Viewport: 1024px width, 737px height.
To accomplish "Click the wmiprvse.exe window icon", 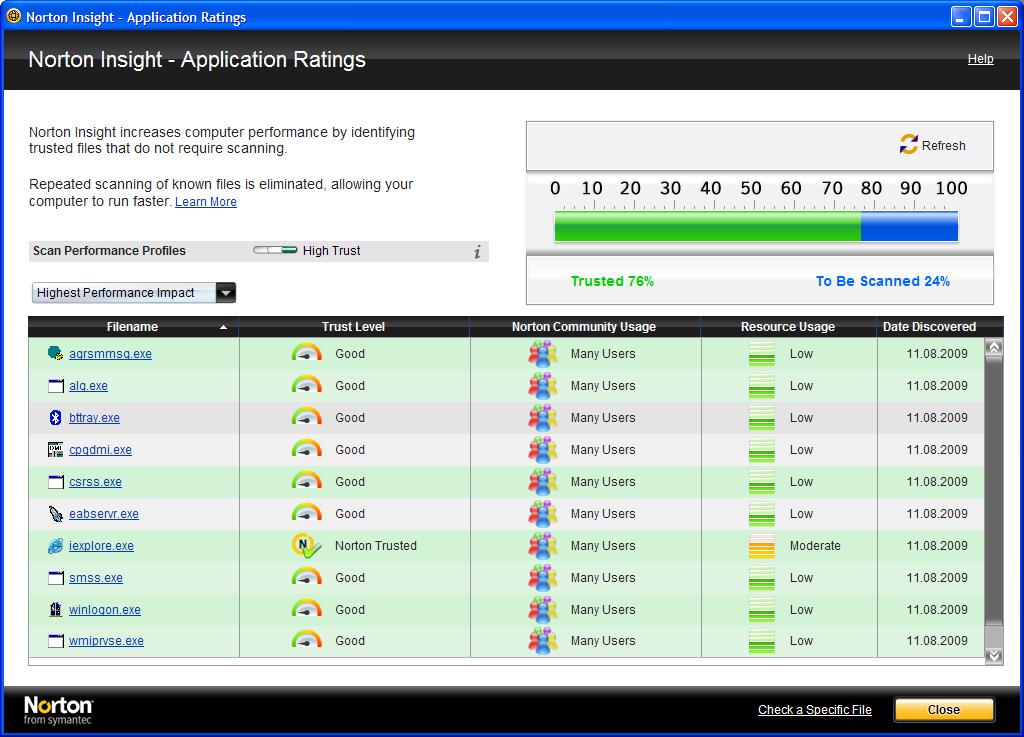I will [x=56, y=641].
